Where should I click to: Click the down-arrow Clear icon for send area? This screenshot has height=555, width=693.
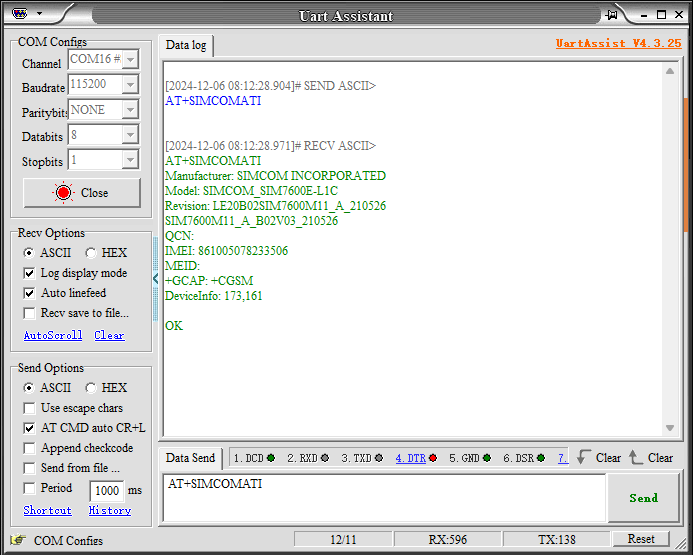coord(585,458)
